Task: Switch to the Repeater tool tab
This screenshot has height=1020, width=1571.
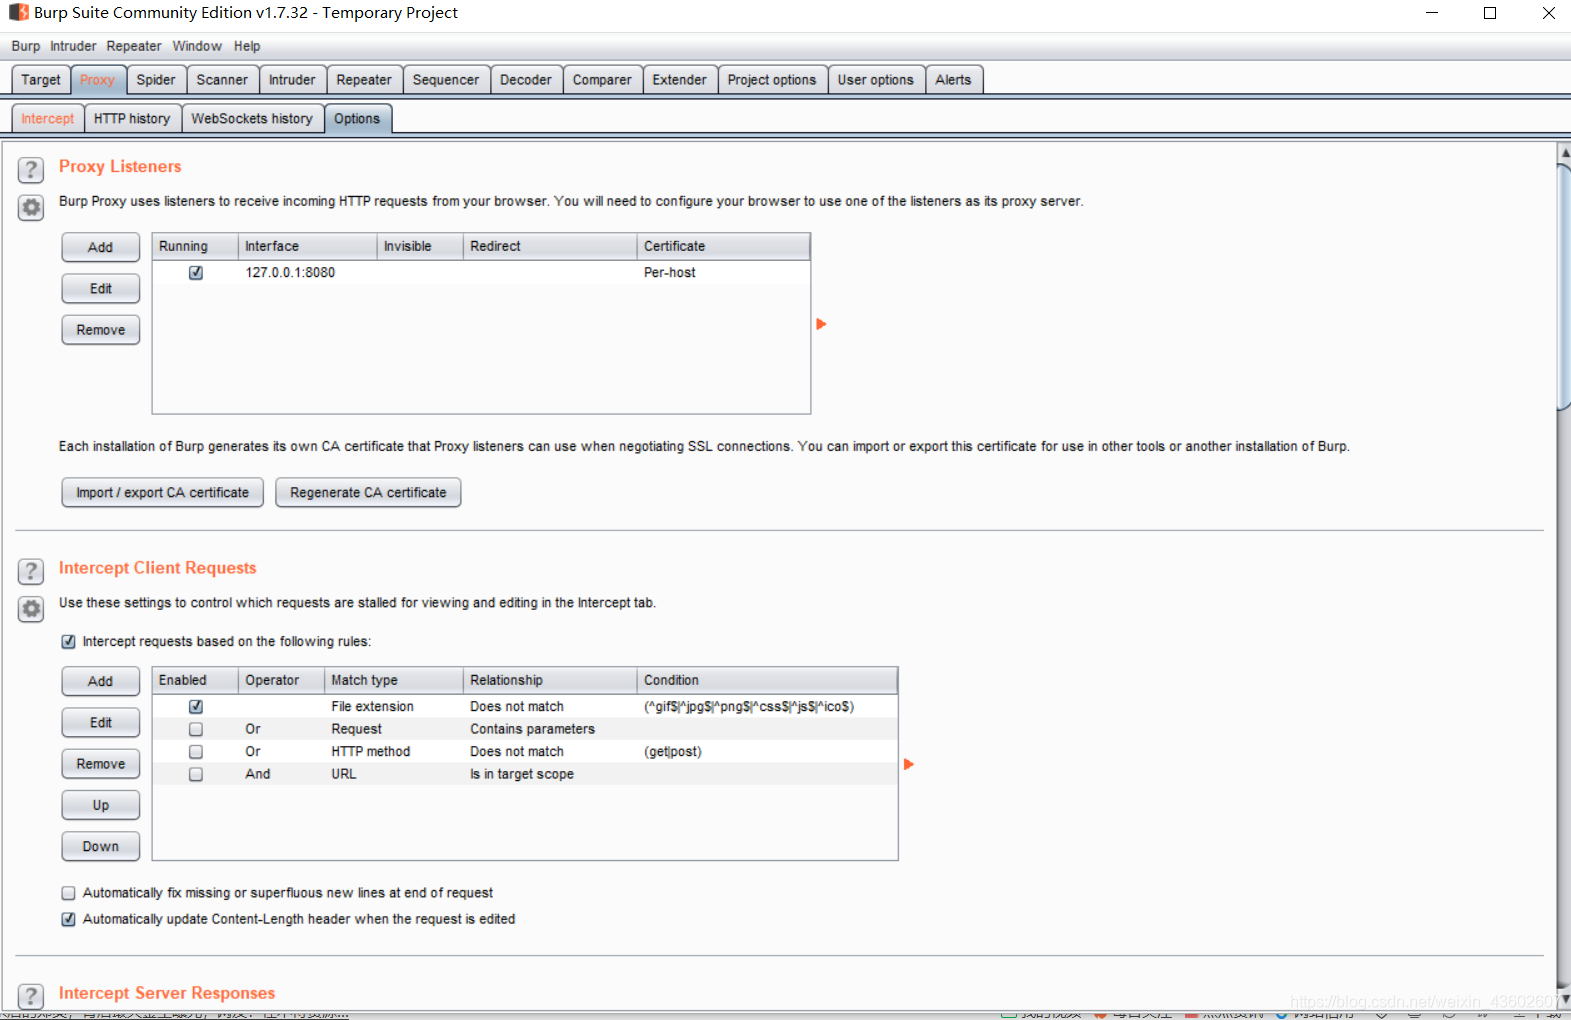Action: 364,80
